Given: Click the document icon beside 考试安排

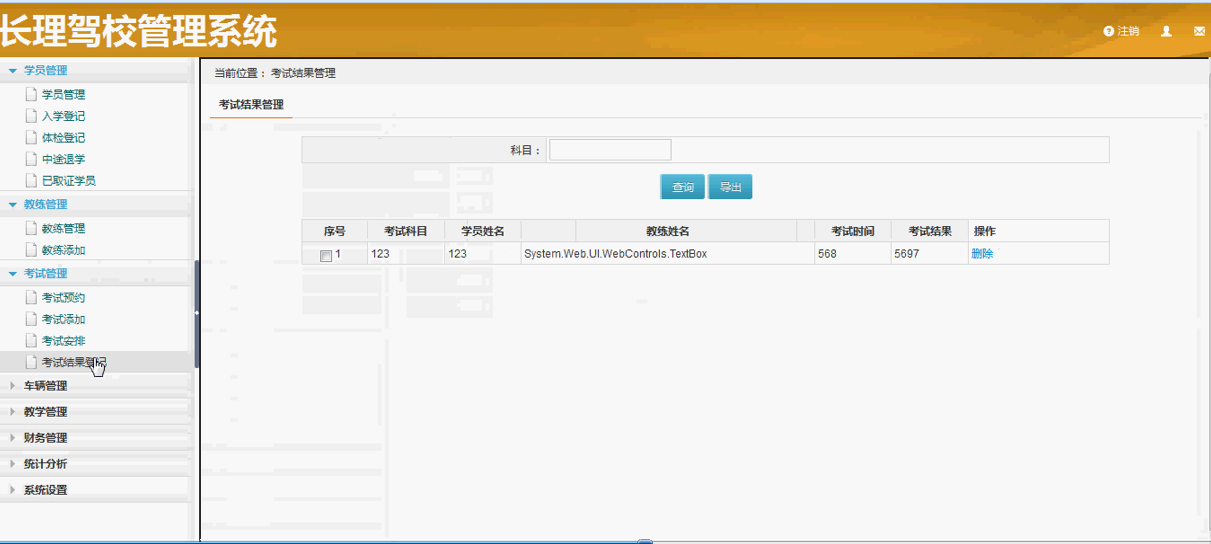Looking at the screenshot, I should click(31, 341).
